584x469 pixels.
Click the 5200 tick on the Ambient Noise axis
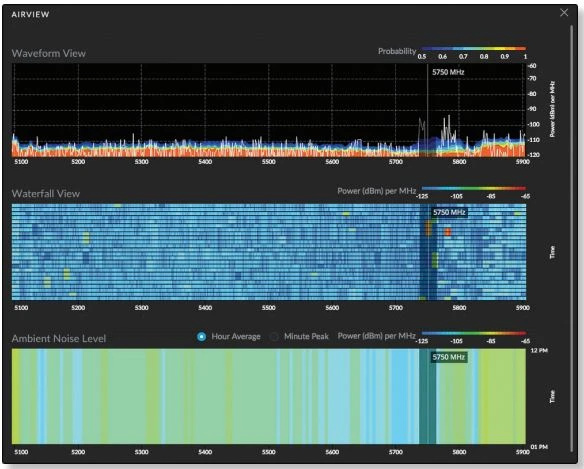point(78,452)
